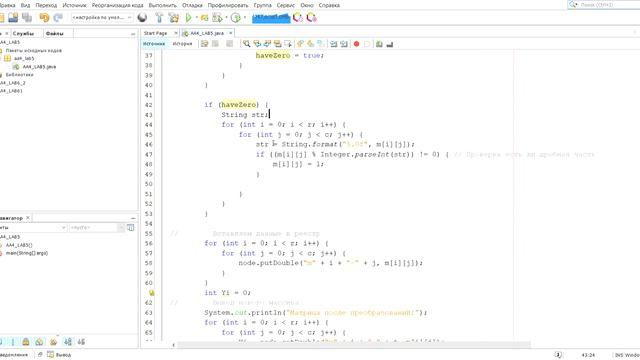Click the Debug Project icon

218,18
